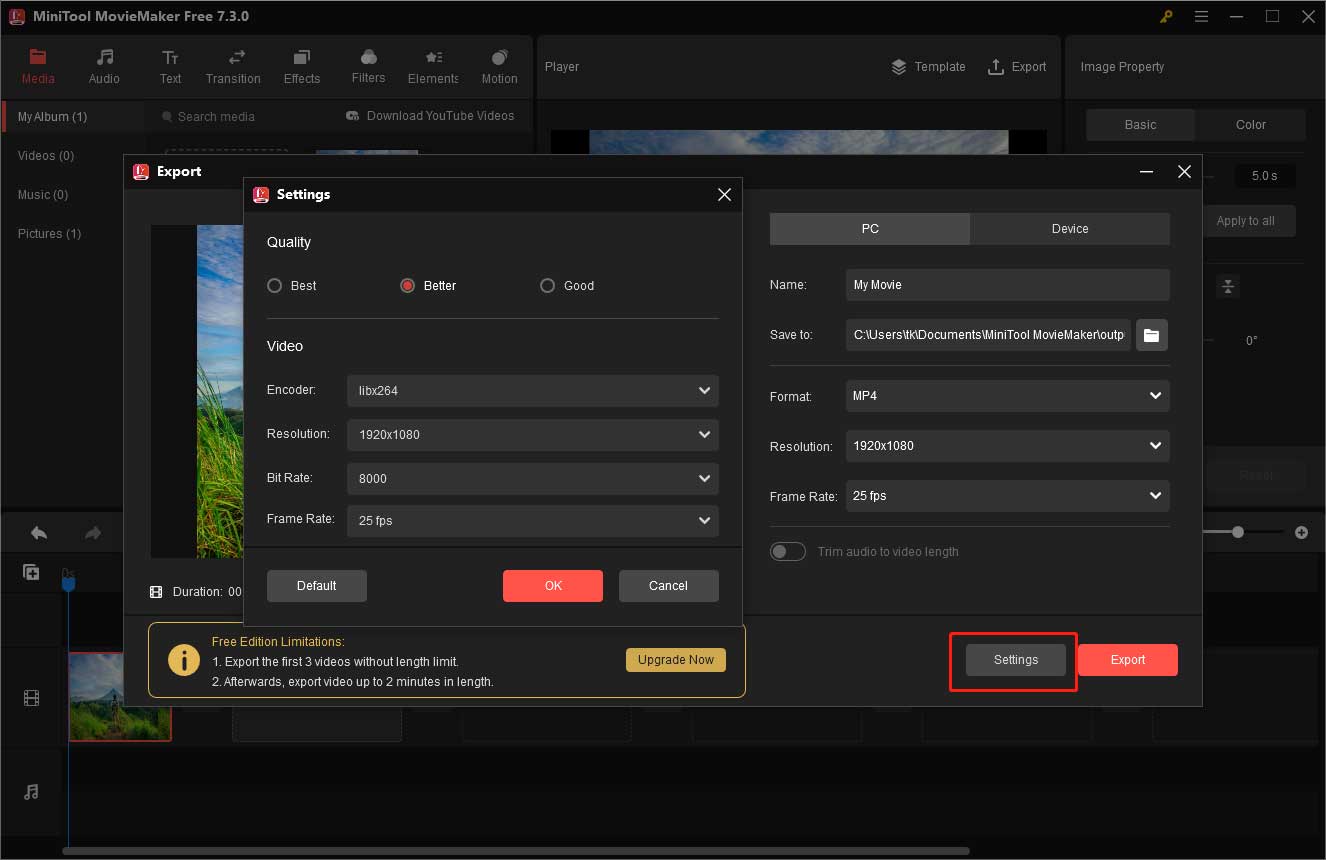Click the Player Export icon
The width and height of the screenshot is (1326, 860).
995,67
